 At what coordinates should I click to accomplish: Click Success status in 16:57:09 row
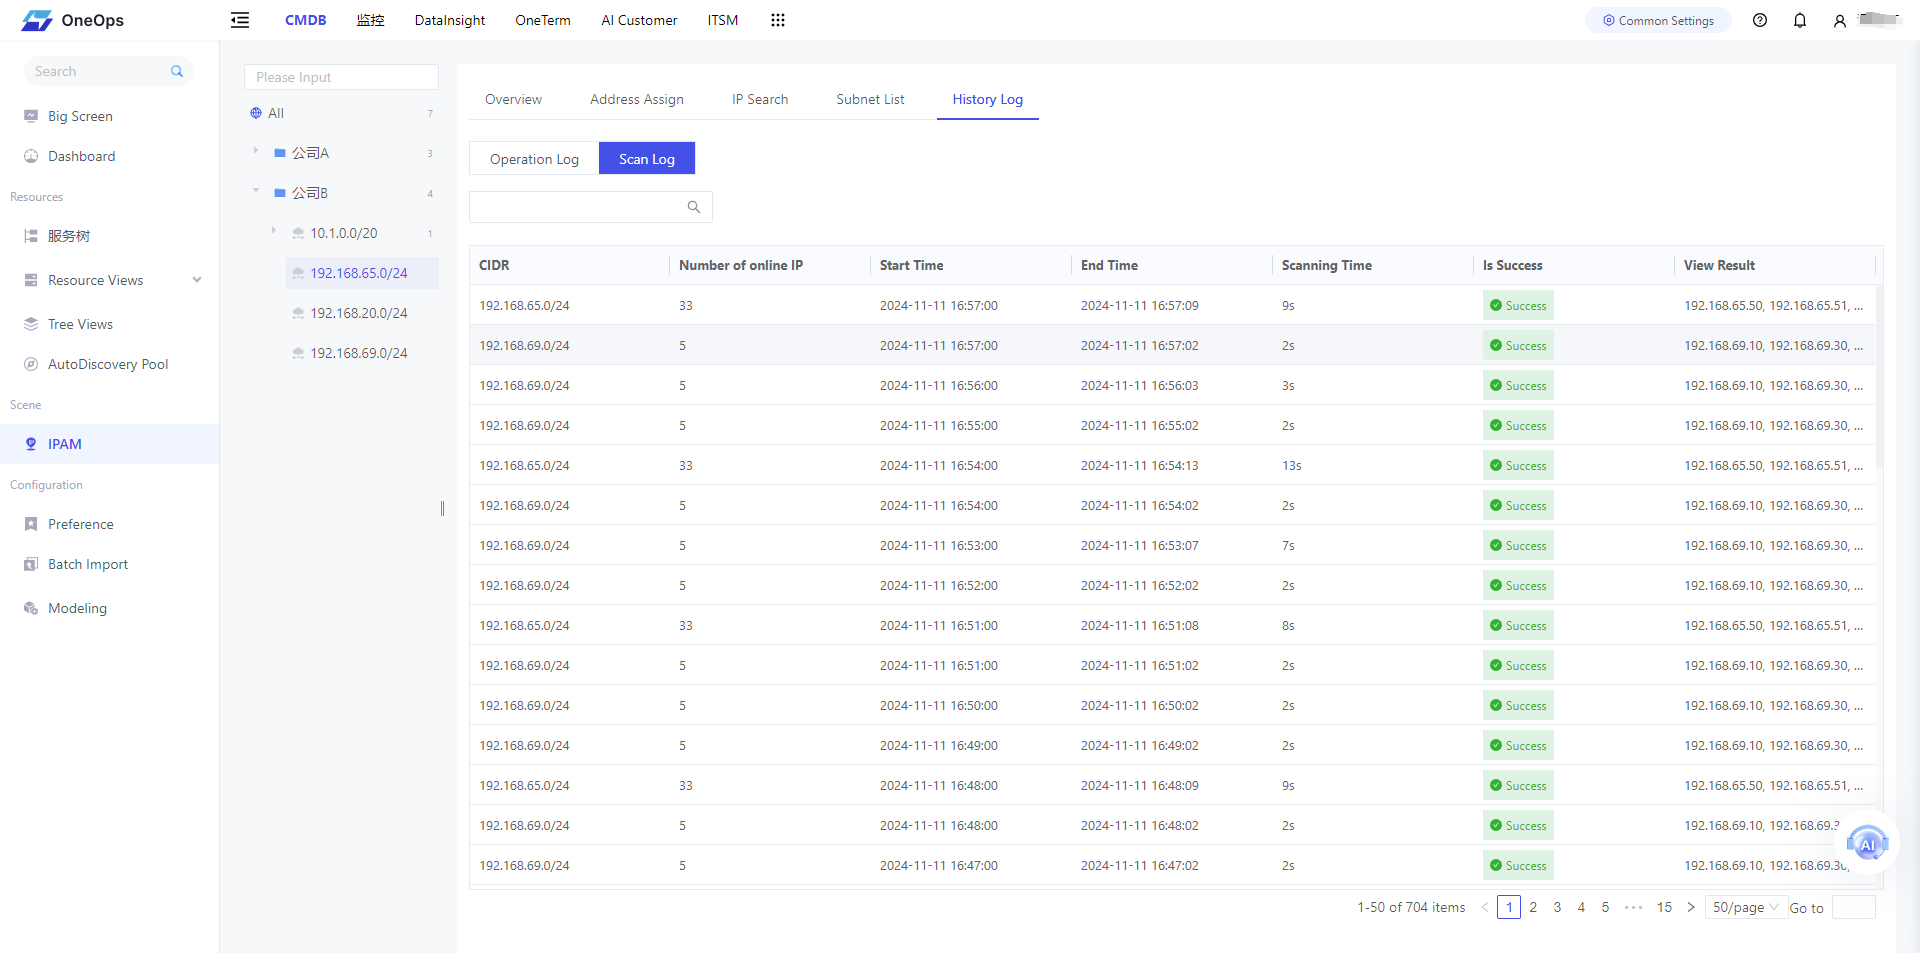[1518, 305]
